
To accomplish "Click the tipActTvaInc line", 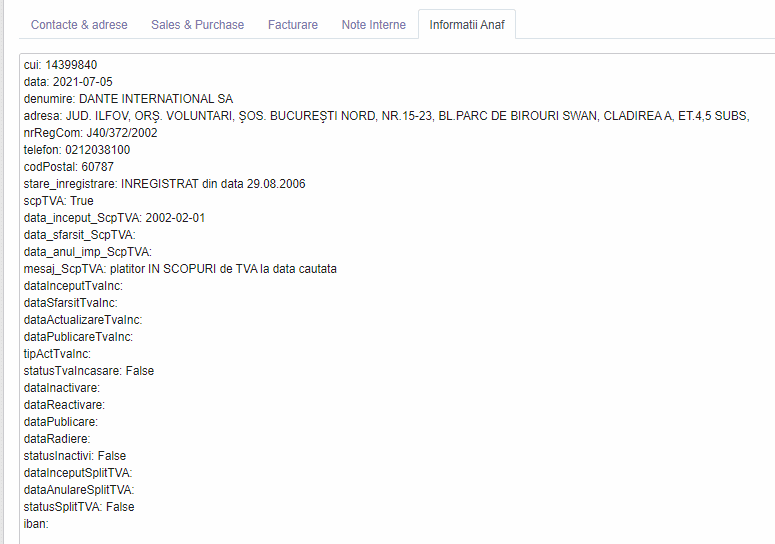I will tap(57, 354).
